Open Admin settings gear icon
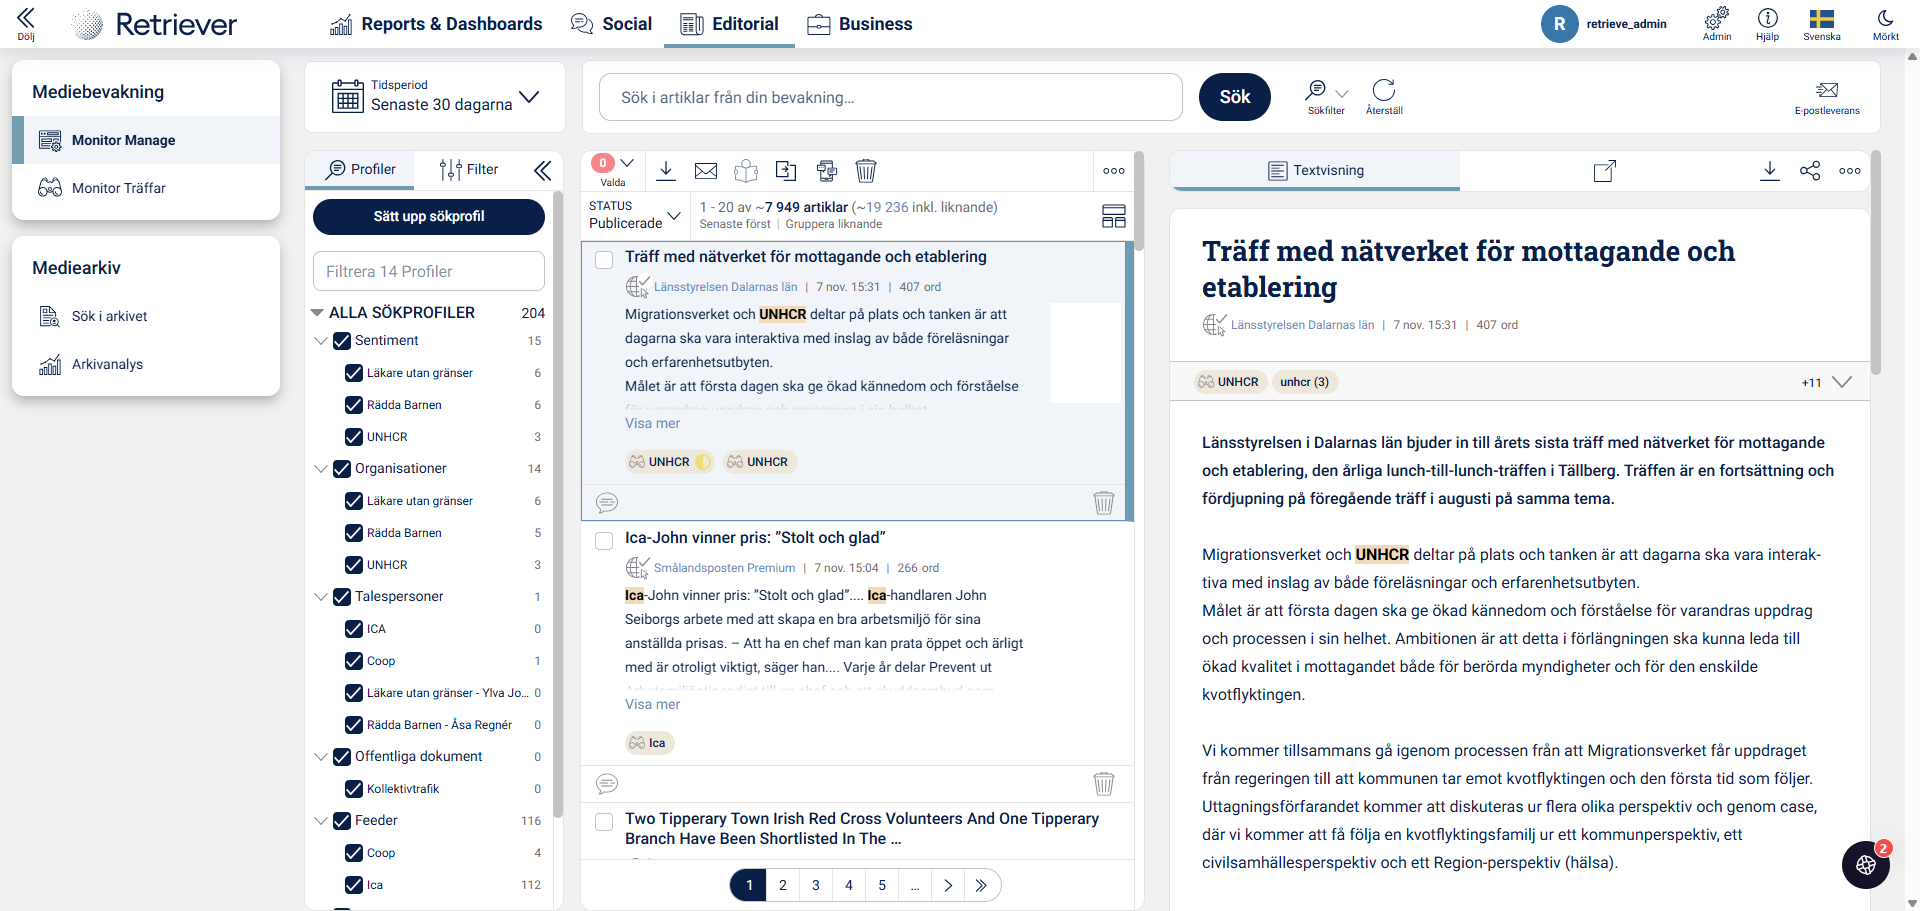This screenshot has width=1920, height=911. 1717,23
